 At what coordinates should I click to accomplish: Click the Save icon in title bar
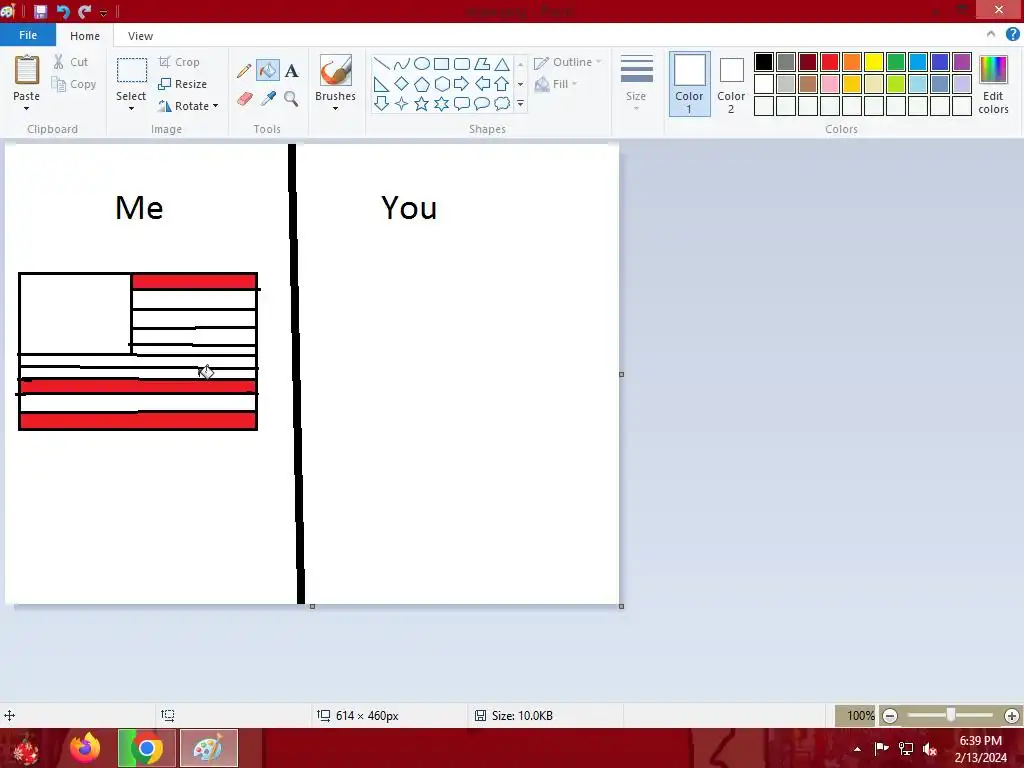40,11
